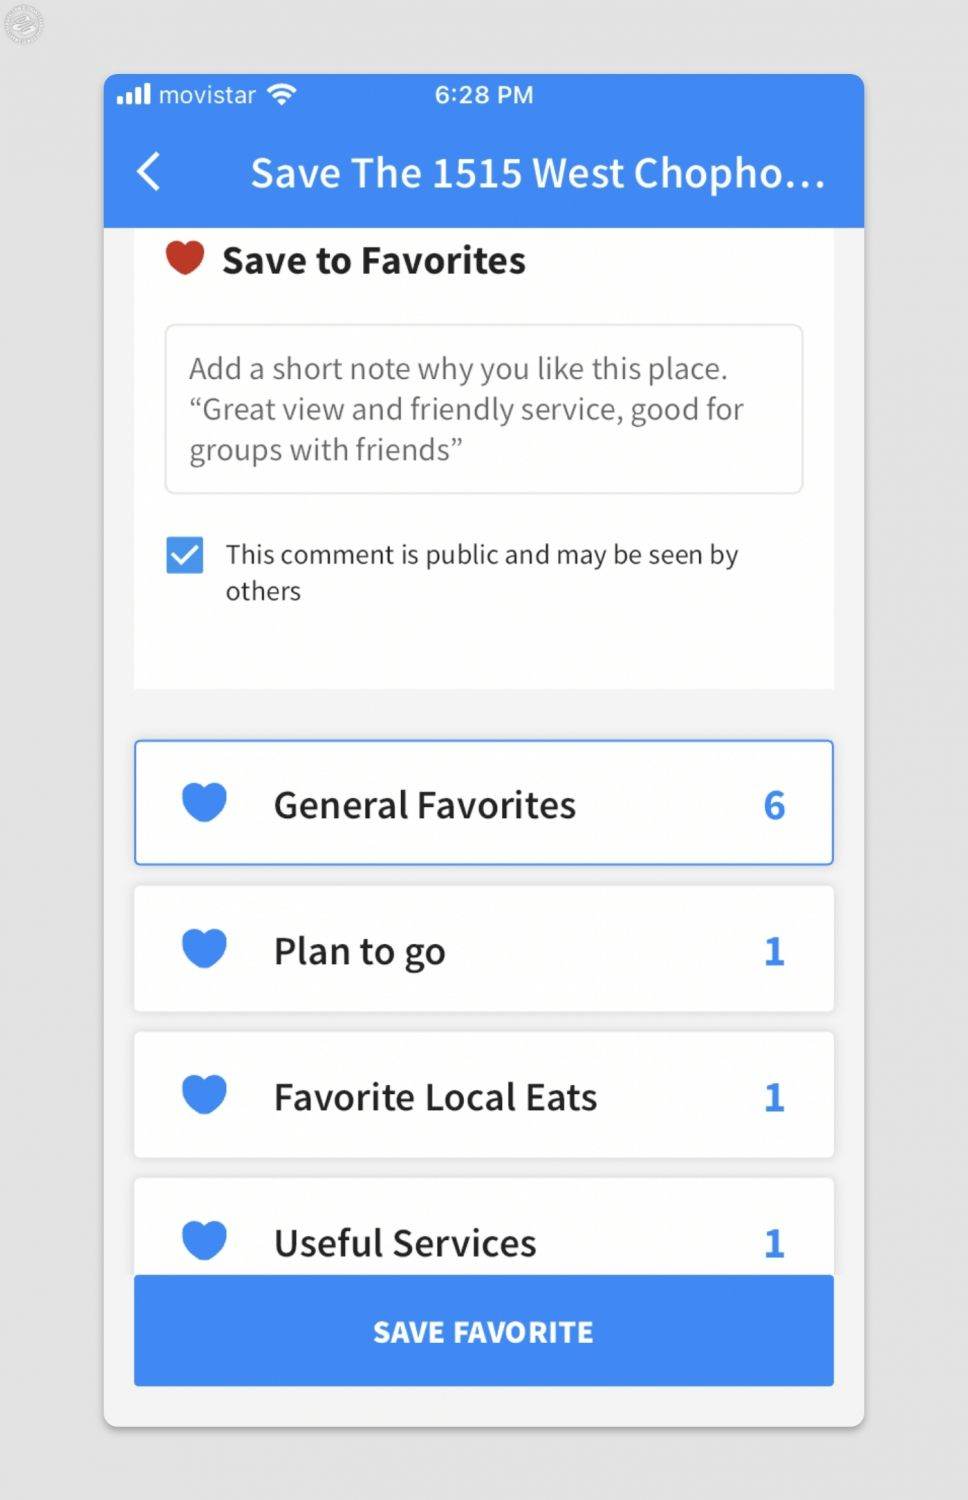Tap the count badge showing 6 favorites
This screenshot has height=1500, width=968.
pyautogui.click(x=774, y=803)
